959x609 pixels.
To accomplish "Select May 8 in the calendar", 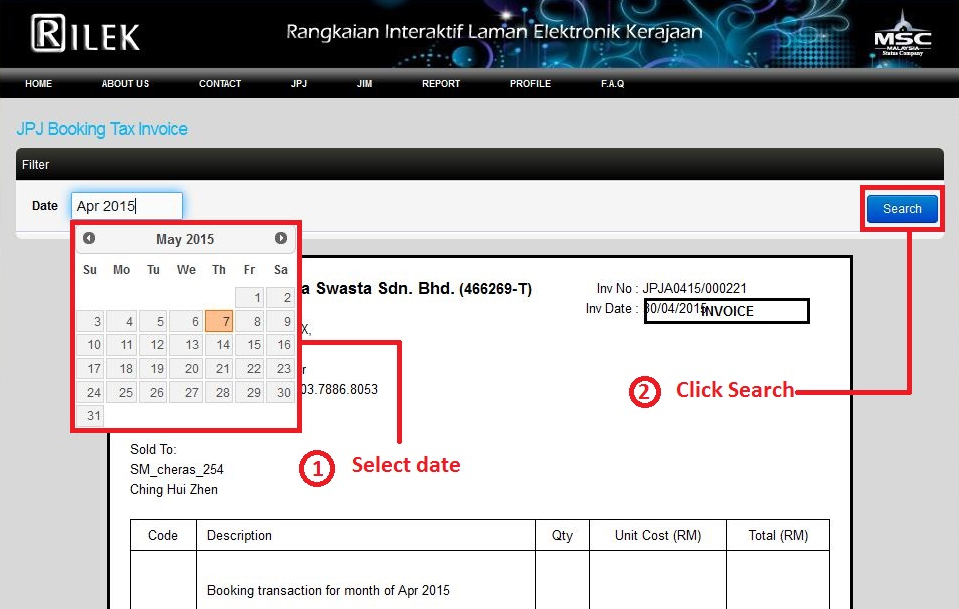I will (250, 321).
